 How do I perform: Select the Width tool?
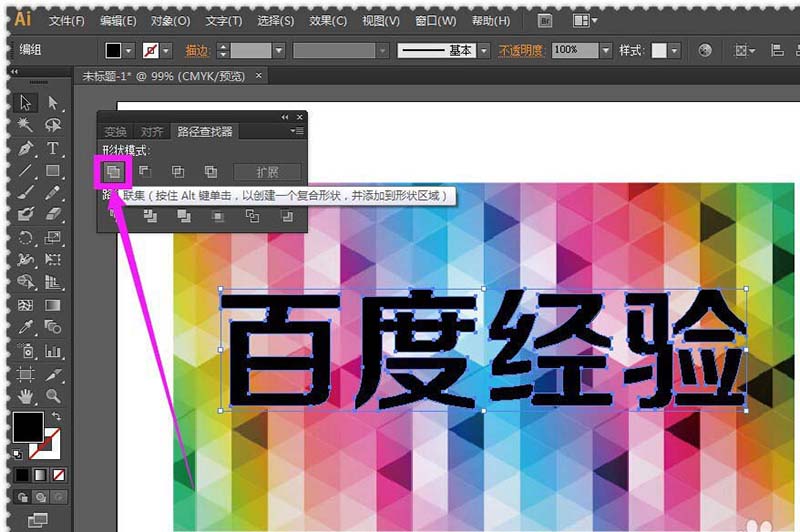click(25, 260)
